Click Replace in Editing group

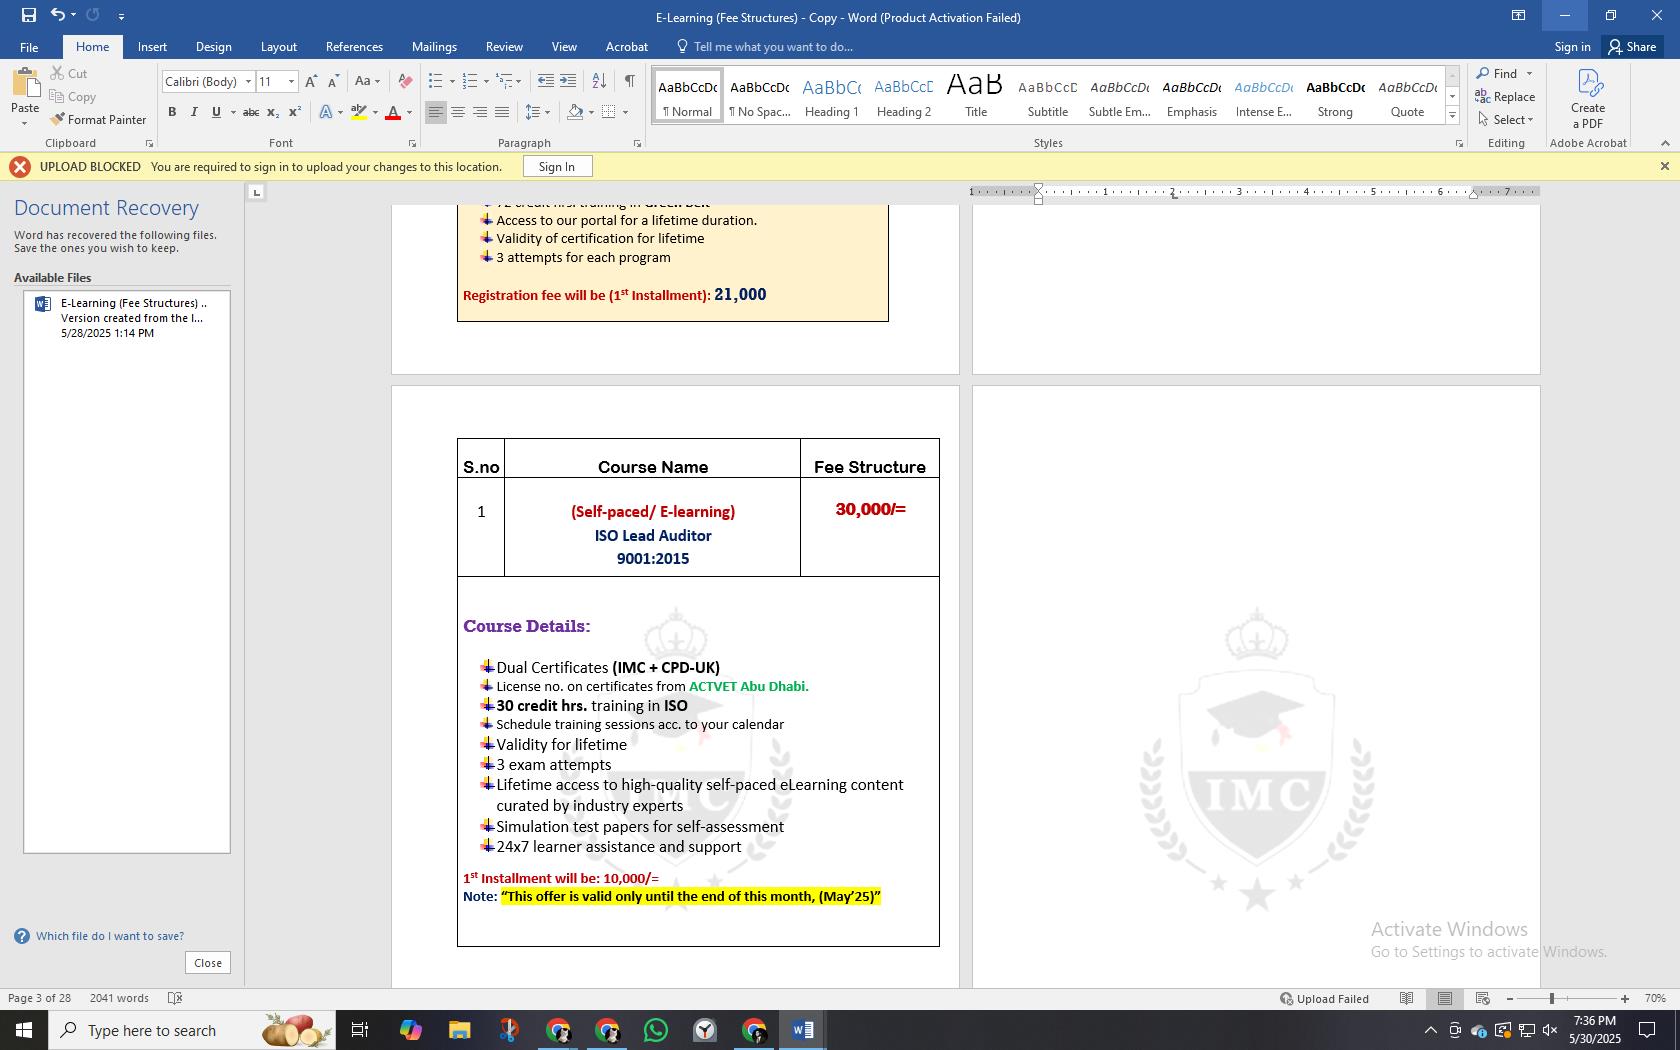(1505, 96)
